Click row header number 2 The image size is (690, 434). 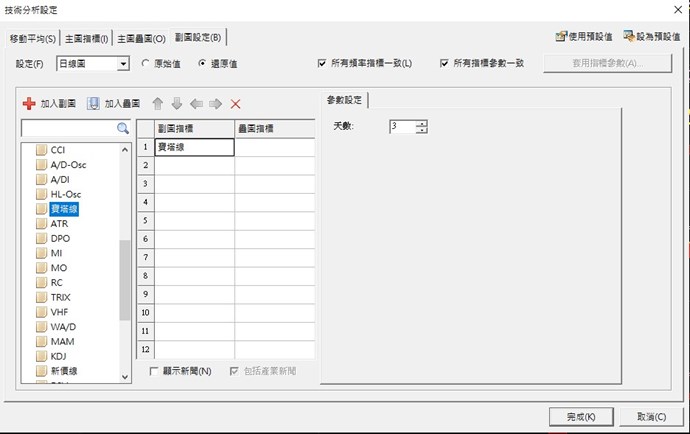145,166
